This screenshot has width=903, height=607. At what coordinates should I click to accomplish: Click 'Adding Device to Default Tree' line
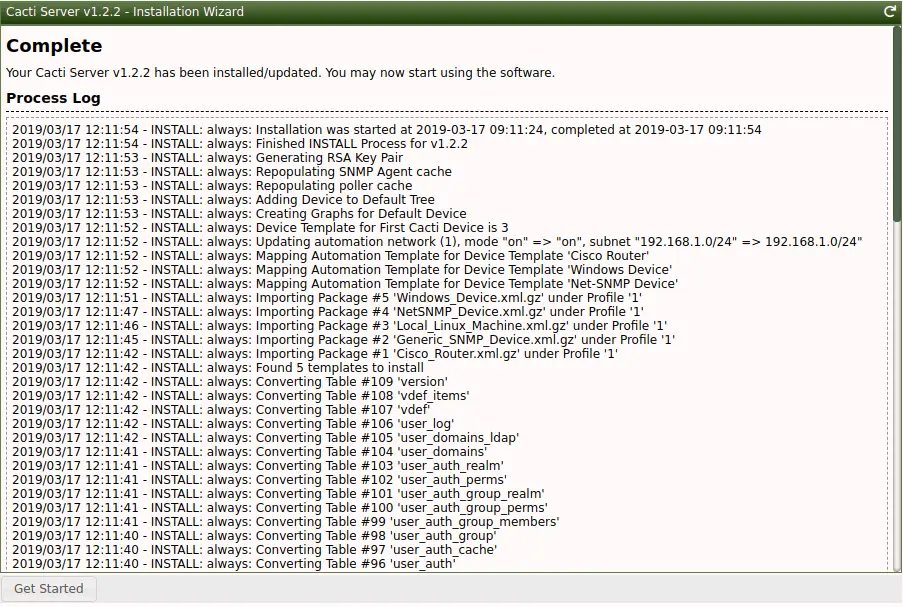click(223, 200)
